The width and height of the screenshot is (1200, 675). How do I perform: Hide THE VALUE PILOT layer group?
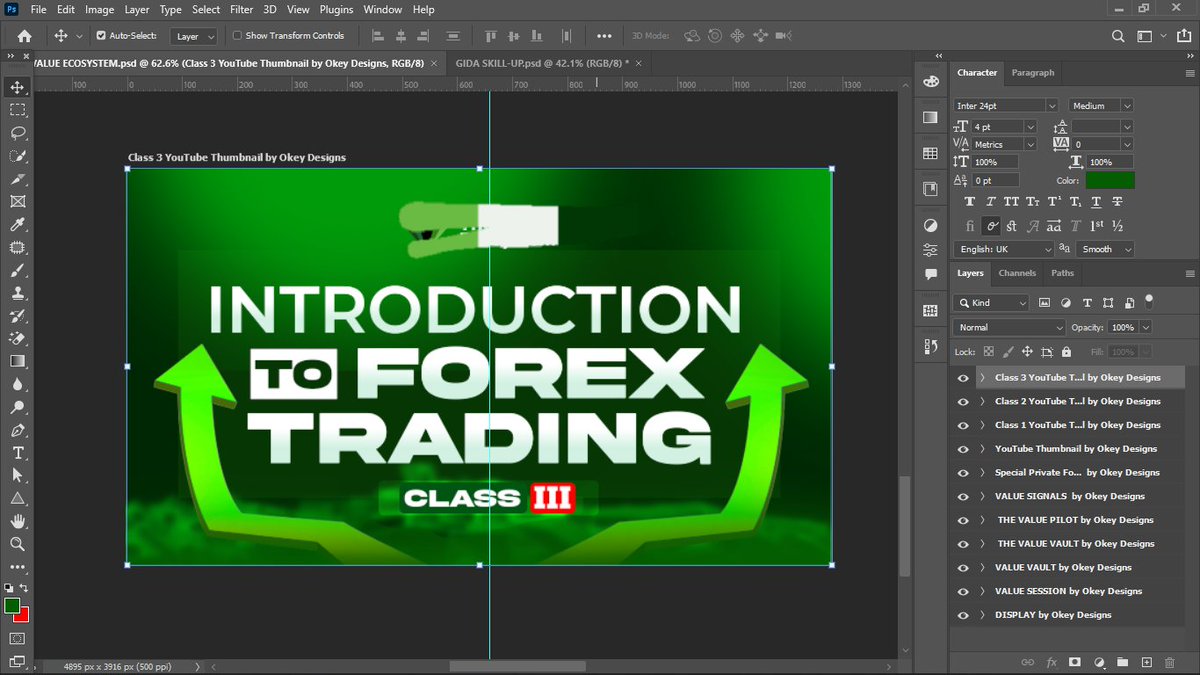(963, 520)
